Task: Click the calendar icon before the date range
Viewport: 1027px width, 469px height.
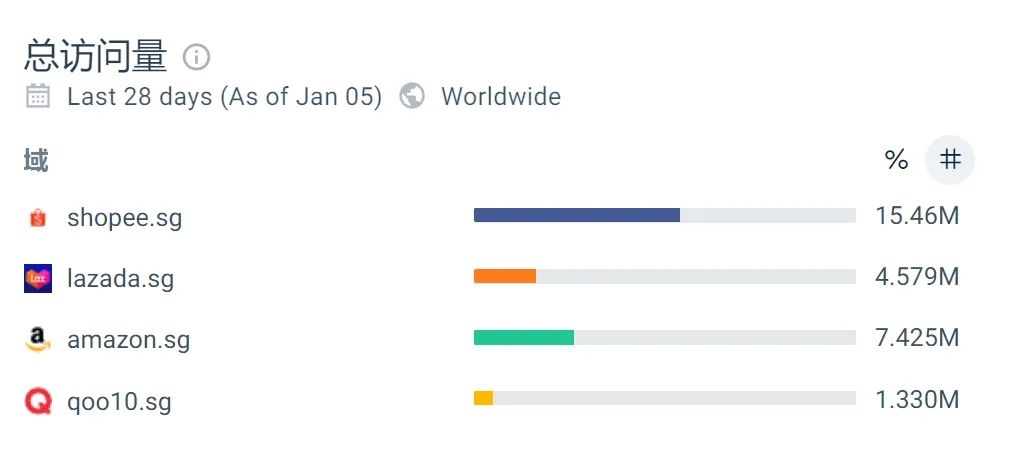Action: click(x=38, y=96)
